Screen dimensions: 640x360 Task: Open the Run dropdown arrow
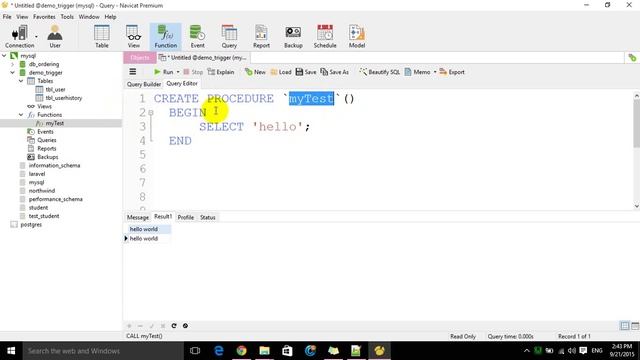(x=178, y=72)
